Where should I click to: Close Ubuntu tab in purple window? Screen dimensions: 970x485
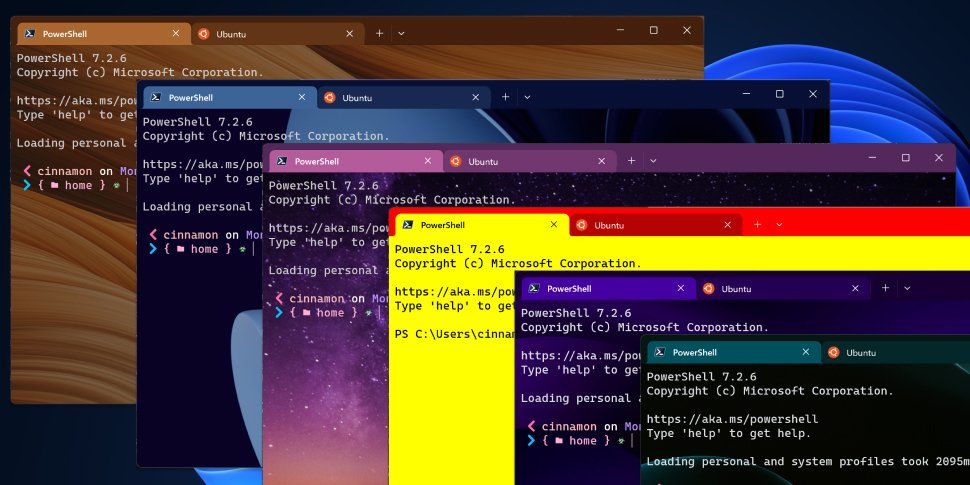[x=856, y=288]
